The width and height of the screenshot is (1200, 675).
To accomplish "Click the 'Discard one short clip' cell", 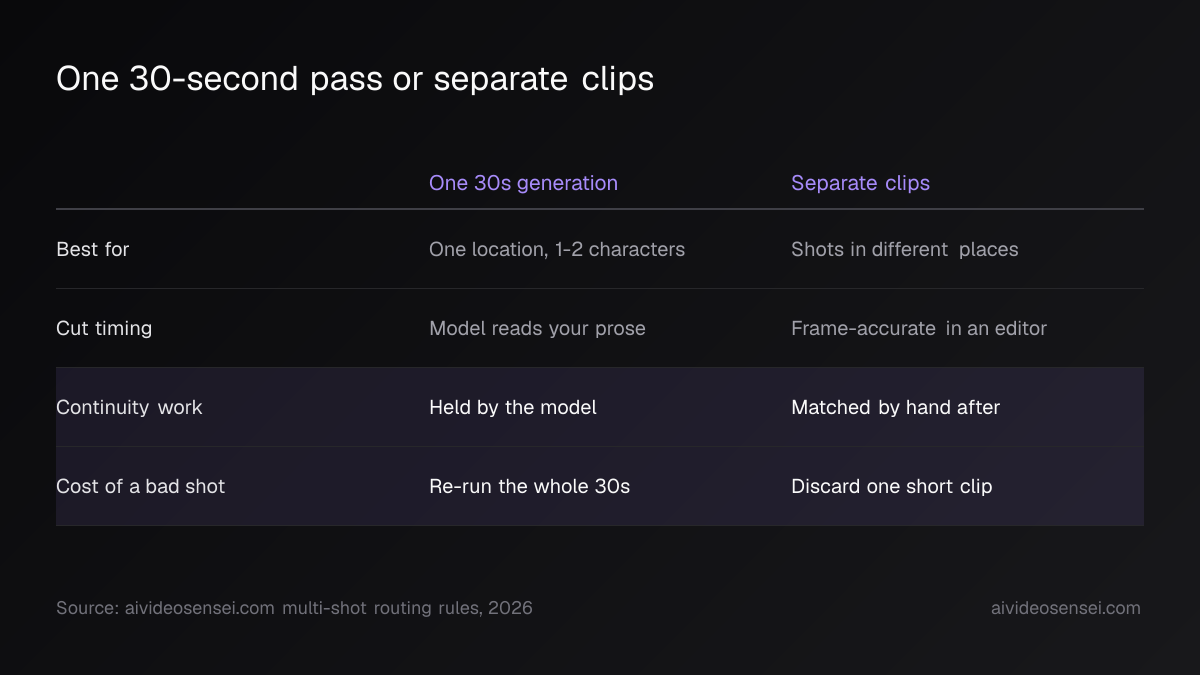I will click(x=891, y=486).
